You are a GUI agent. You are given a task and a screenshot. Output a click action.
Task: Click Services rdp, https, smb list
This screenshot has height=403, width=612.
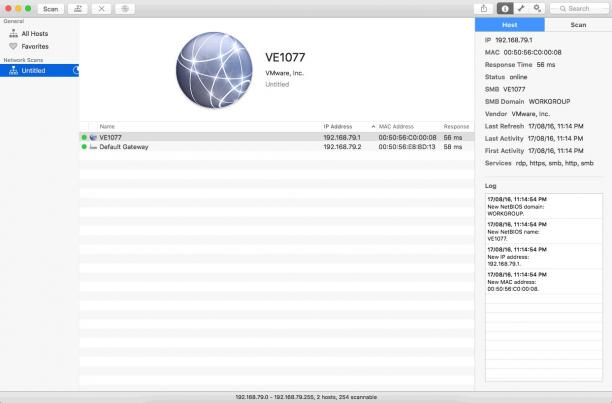tap(555, 163)
